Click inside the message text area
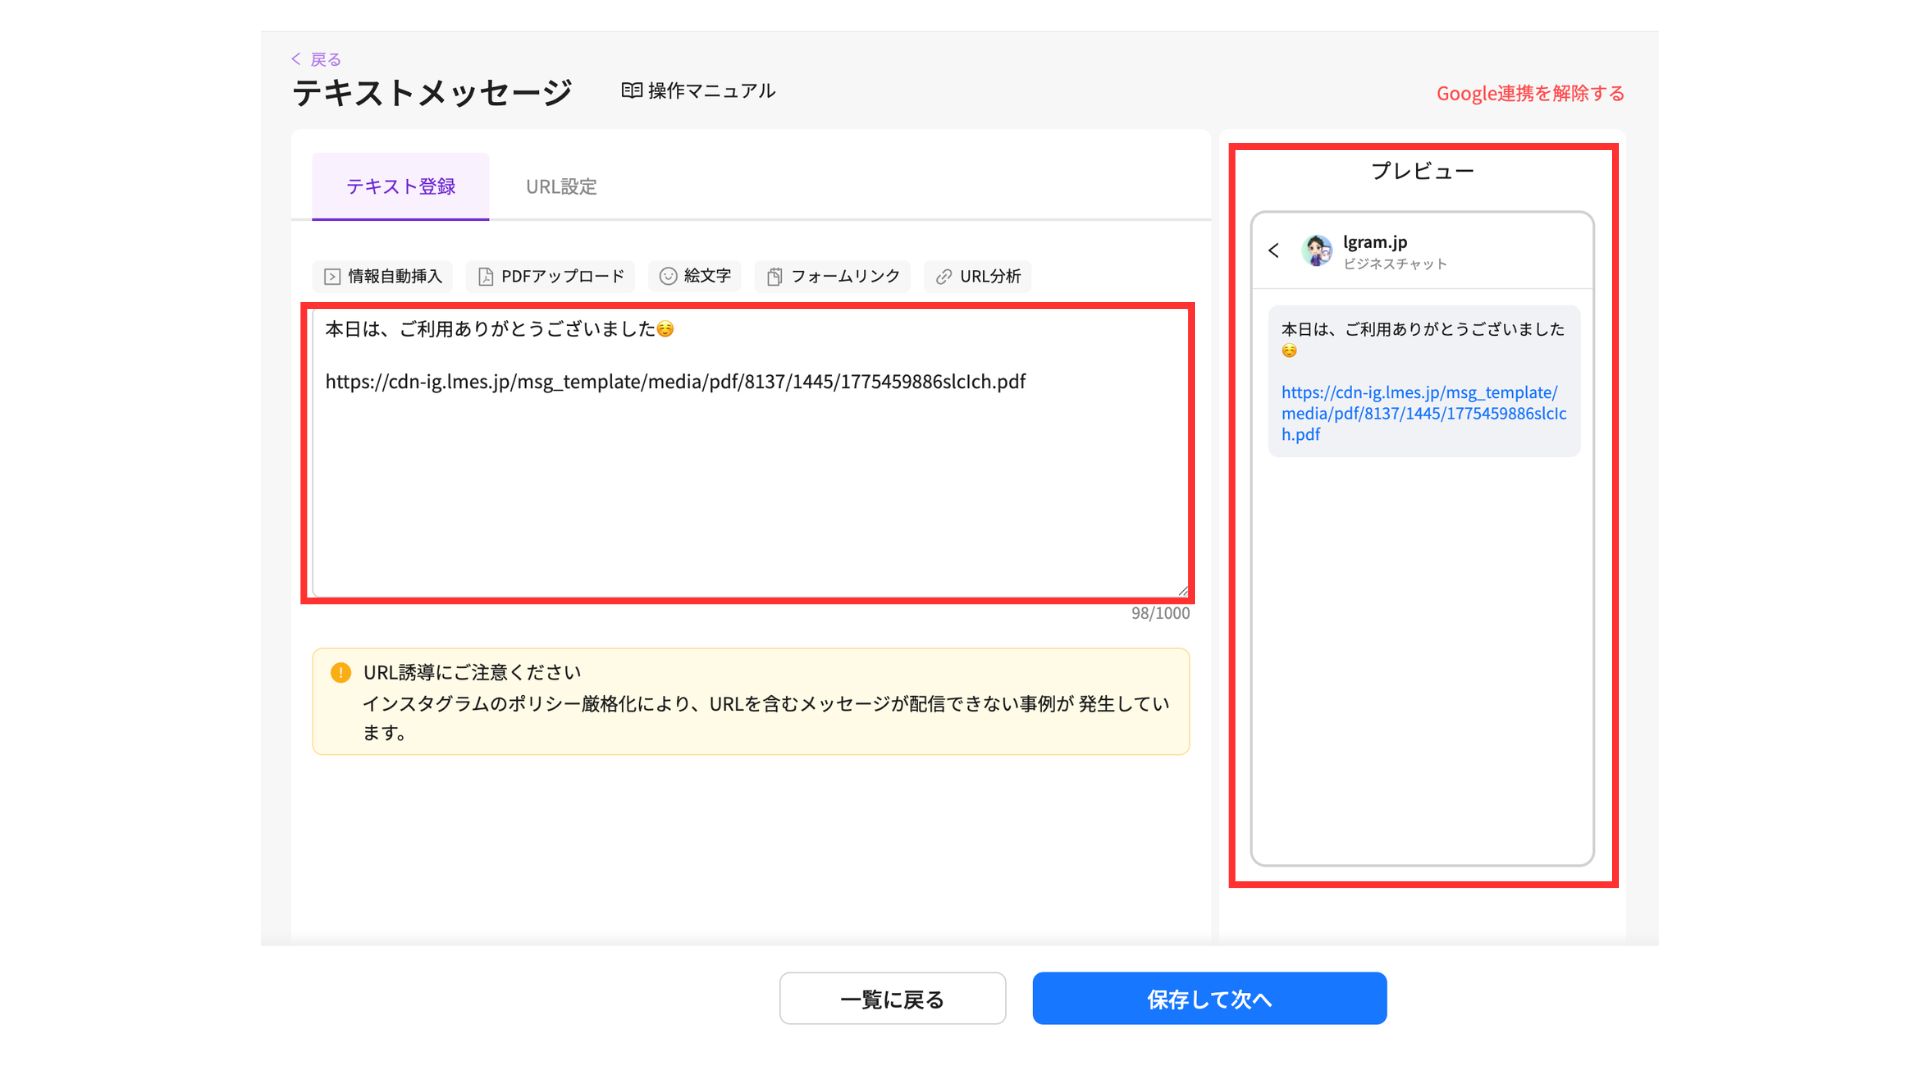Image resolution: width=1920 pixels, height=1080 pixels. point(750,480)
